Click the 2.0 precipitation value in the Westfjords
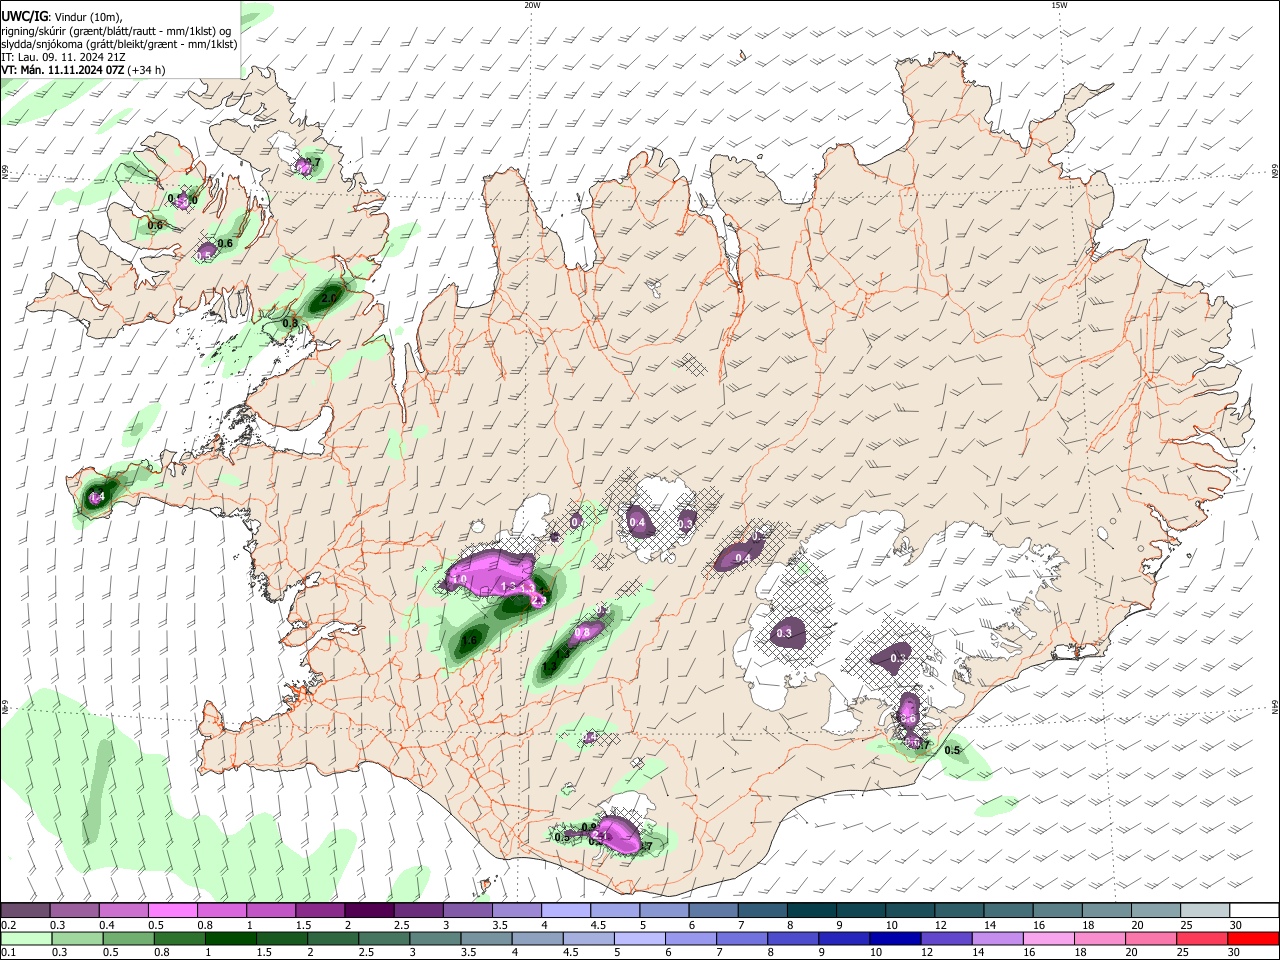 pos(329,298)
